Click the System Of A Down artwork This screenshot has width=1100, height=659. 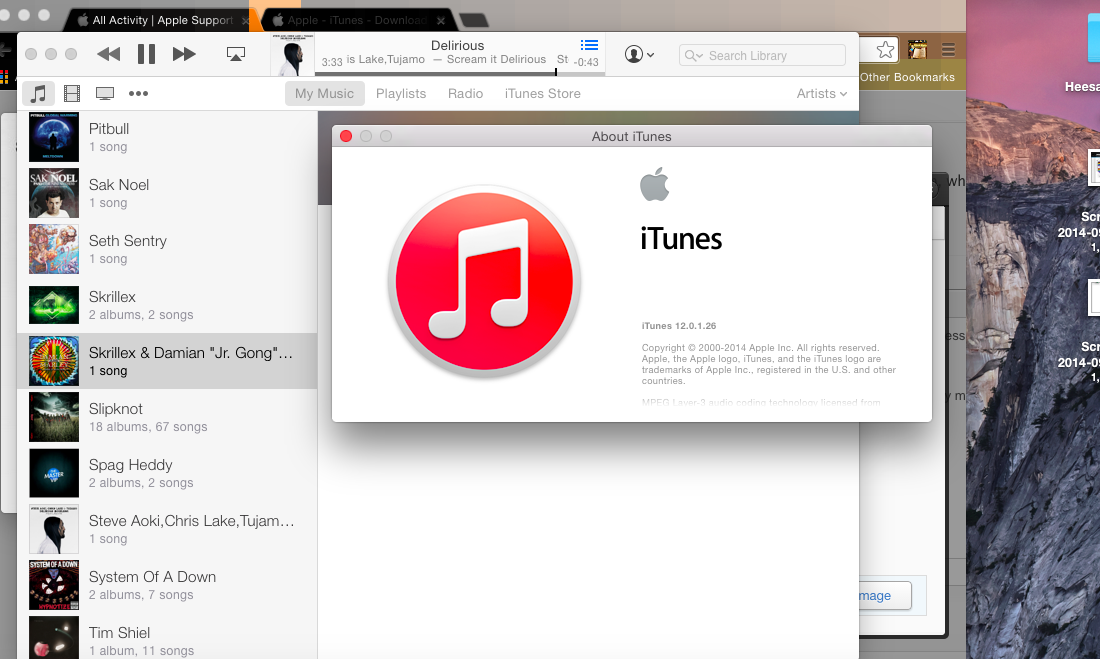coord(54,585)
